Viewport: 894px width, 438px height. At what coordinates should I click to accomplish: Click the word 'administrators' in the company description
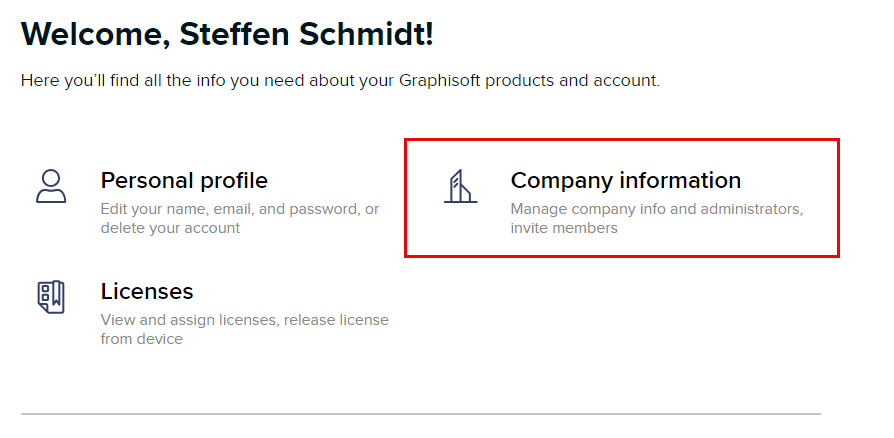pyautogui.click(x=754, y=209)
